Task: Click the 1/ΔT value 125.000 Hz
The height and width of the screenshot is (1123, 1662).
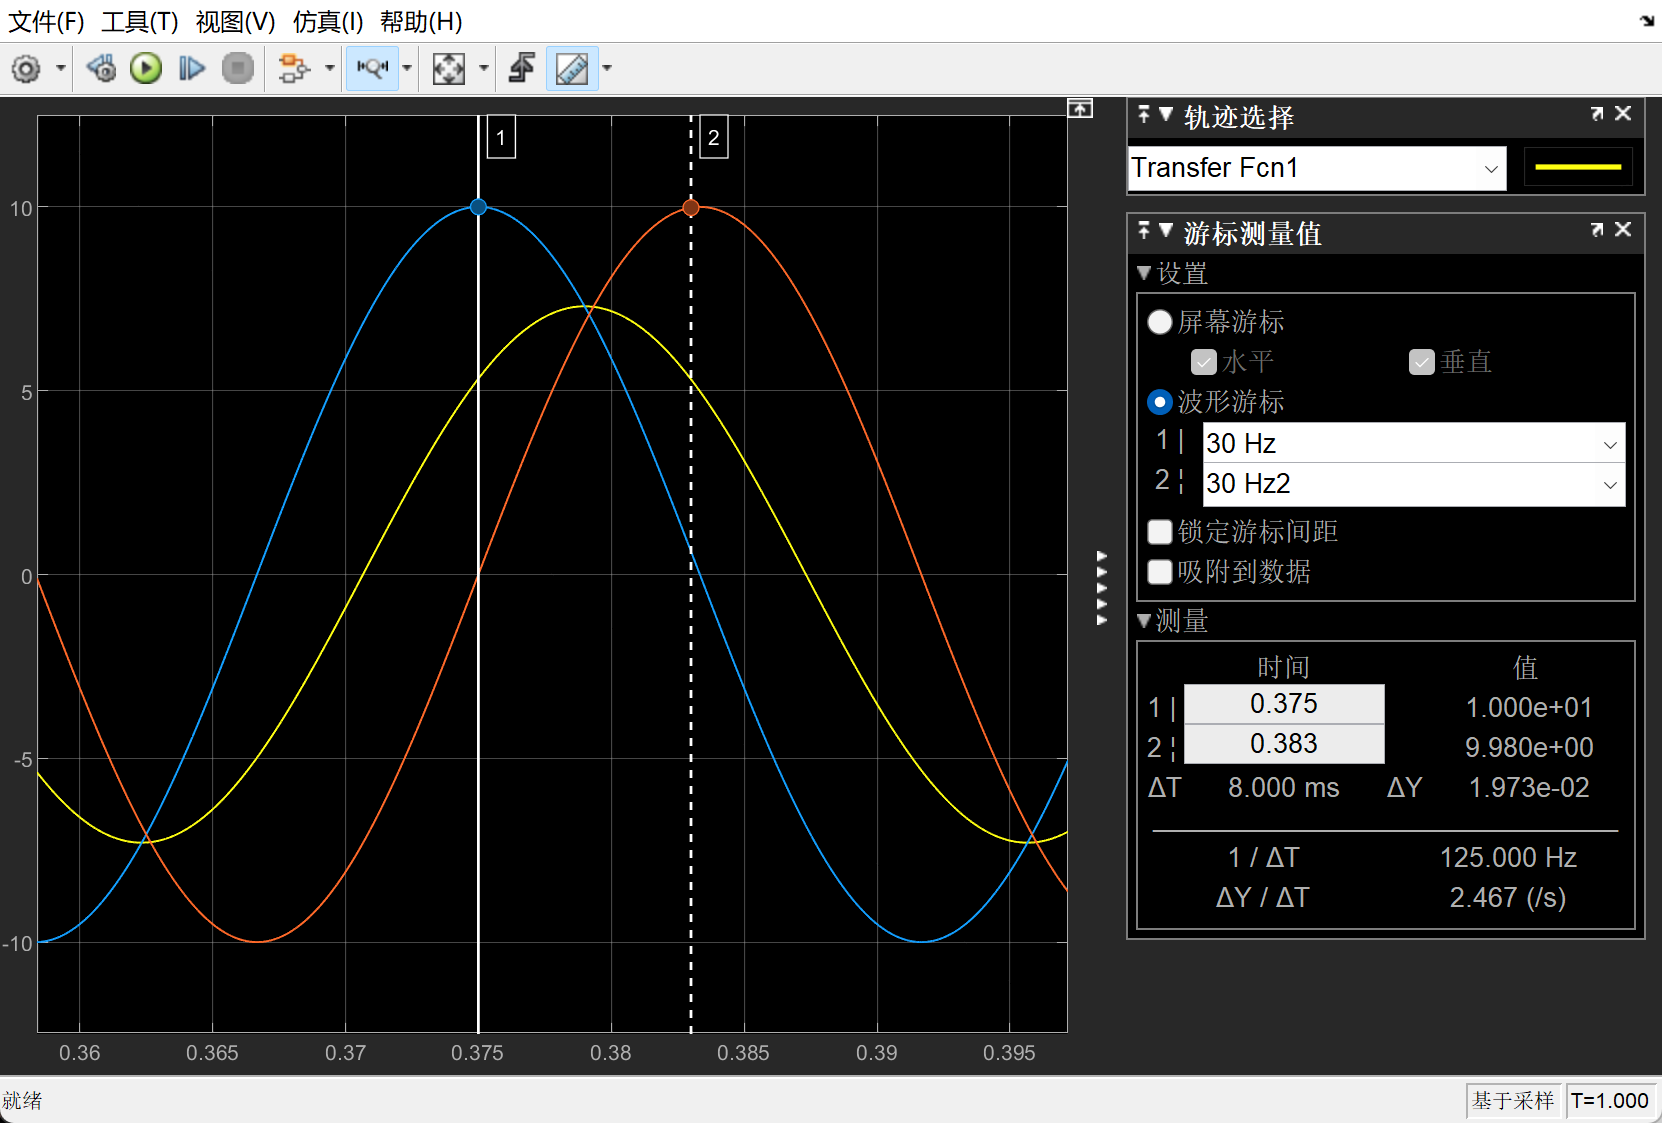Action: [1508, 858]
